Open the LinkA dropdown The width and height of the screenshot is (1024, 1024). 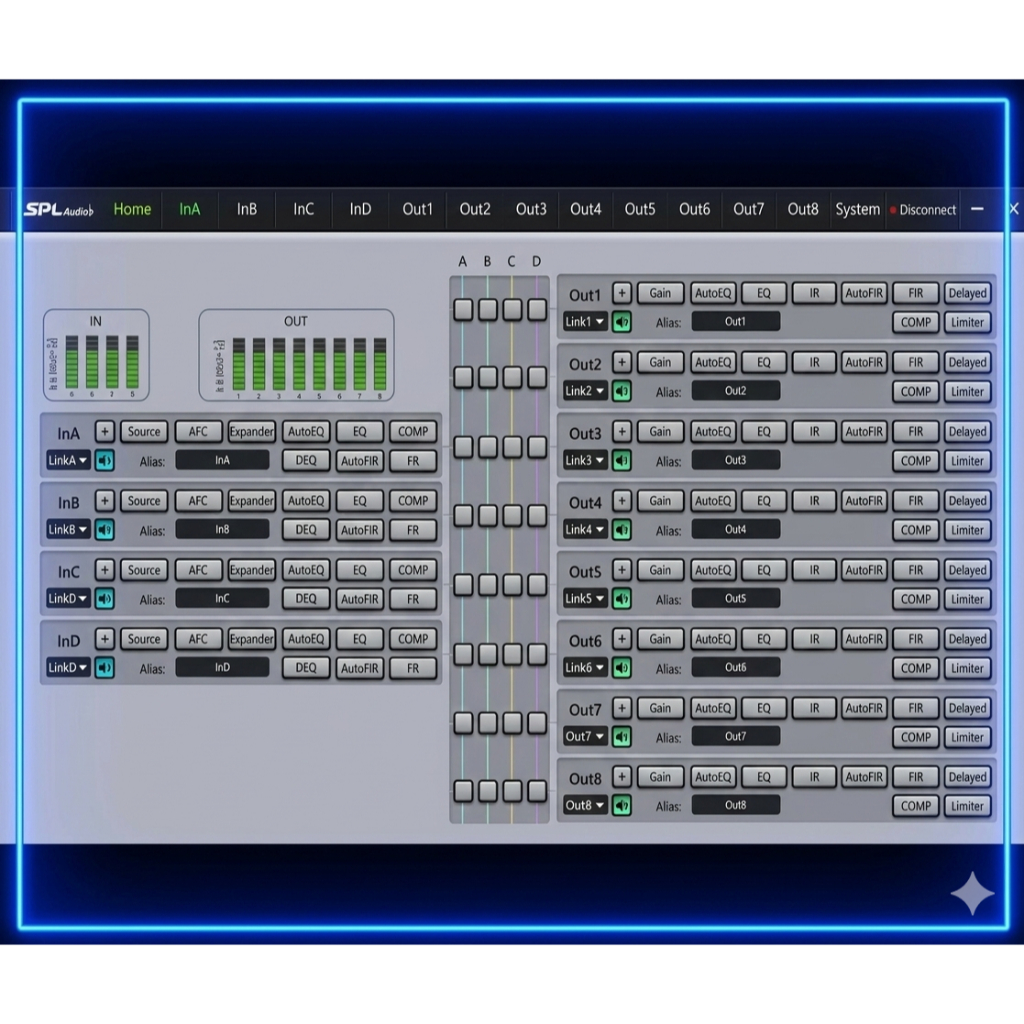(x=68, y=460)
